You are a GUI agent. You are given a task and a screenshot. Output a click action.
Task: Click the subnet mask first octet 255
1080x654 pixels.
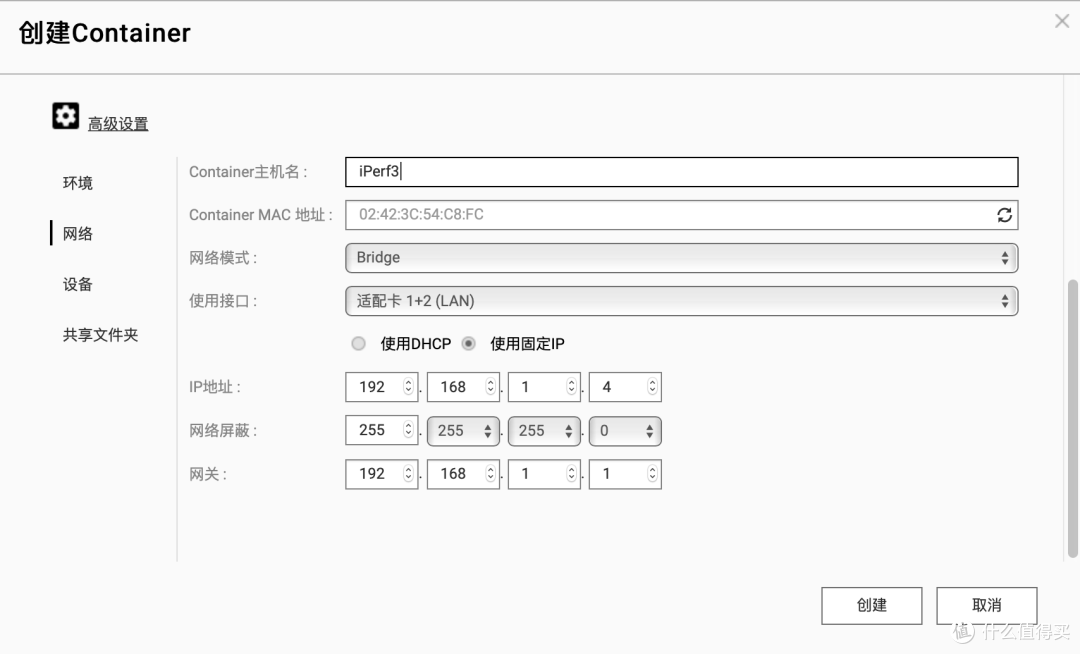[x=382, y=431]
